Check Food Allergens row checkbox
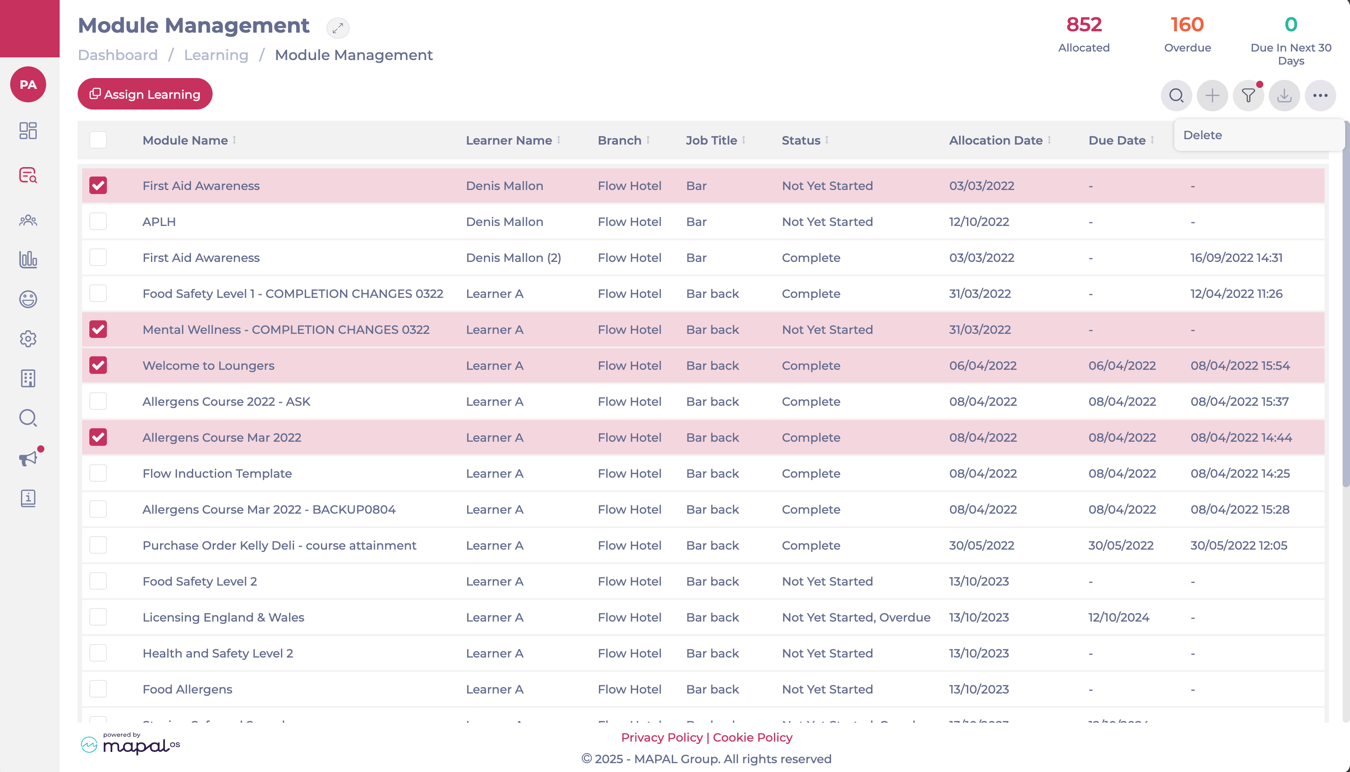Viewport: 1350px width, 772px height. [x=98, y=689]
